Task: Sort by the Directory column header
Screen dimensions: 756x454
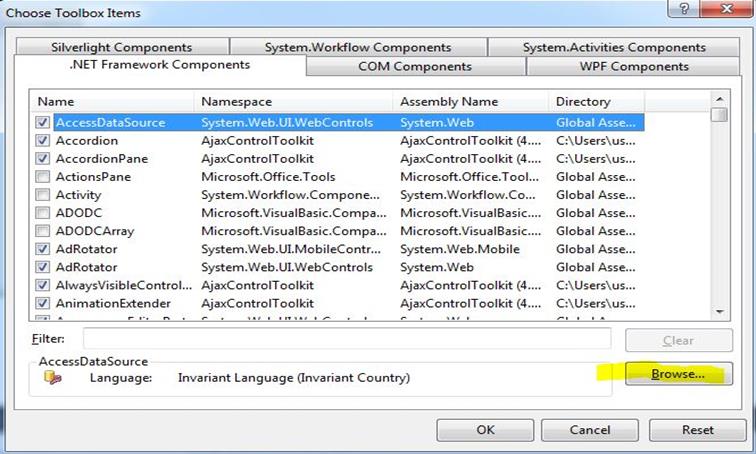Action: point(596,102)
